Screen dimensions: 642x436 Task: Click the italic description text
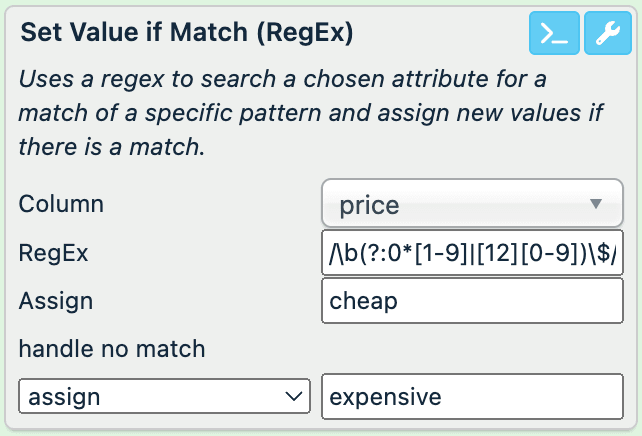[310, 112]
